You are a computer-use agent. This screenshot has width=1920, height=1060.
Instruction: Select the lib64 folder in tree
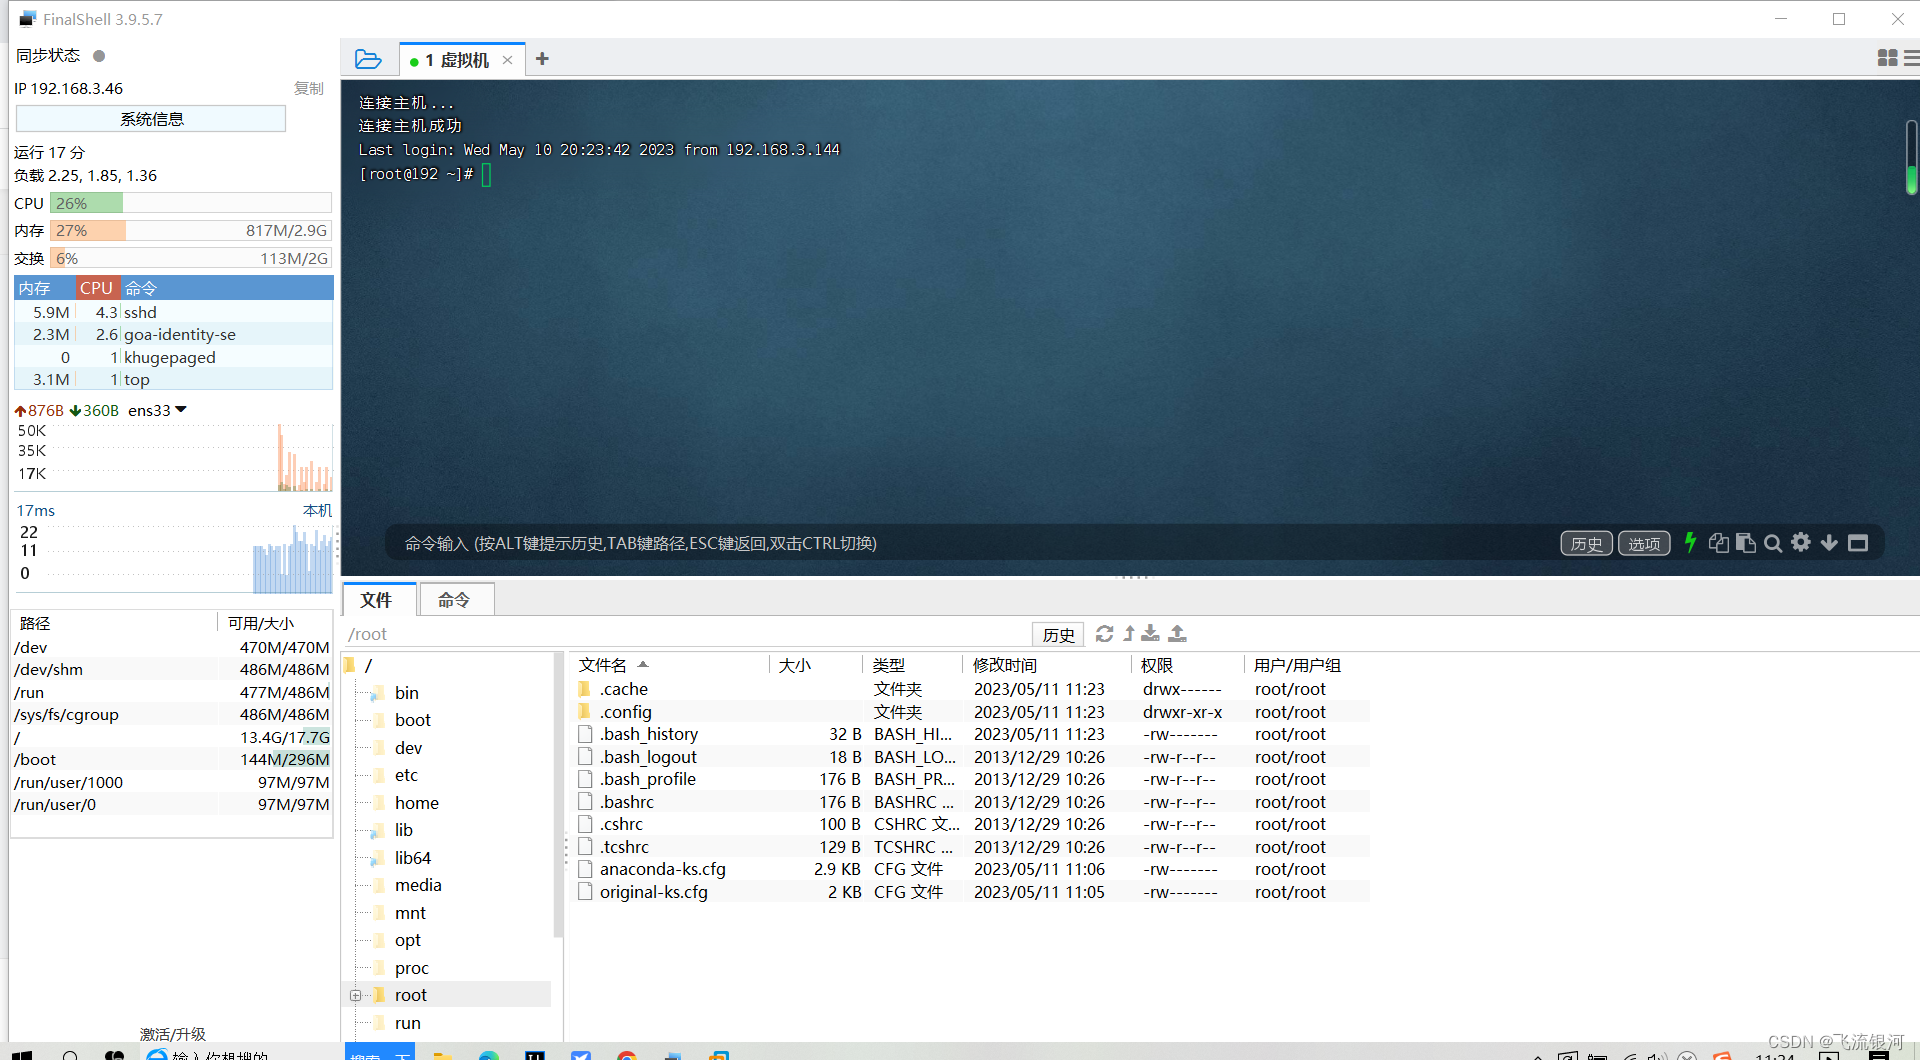(412, 858)
